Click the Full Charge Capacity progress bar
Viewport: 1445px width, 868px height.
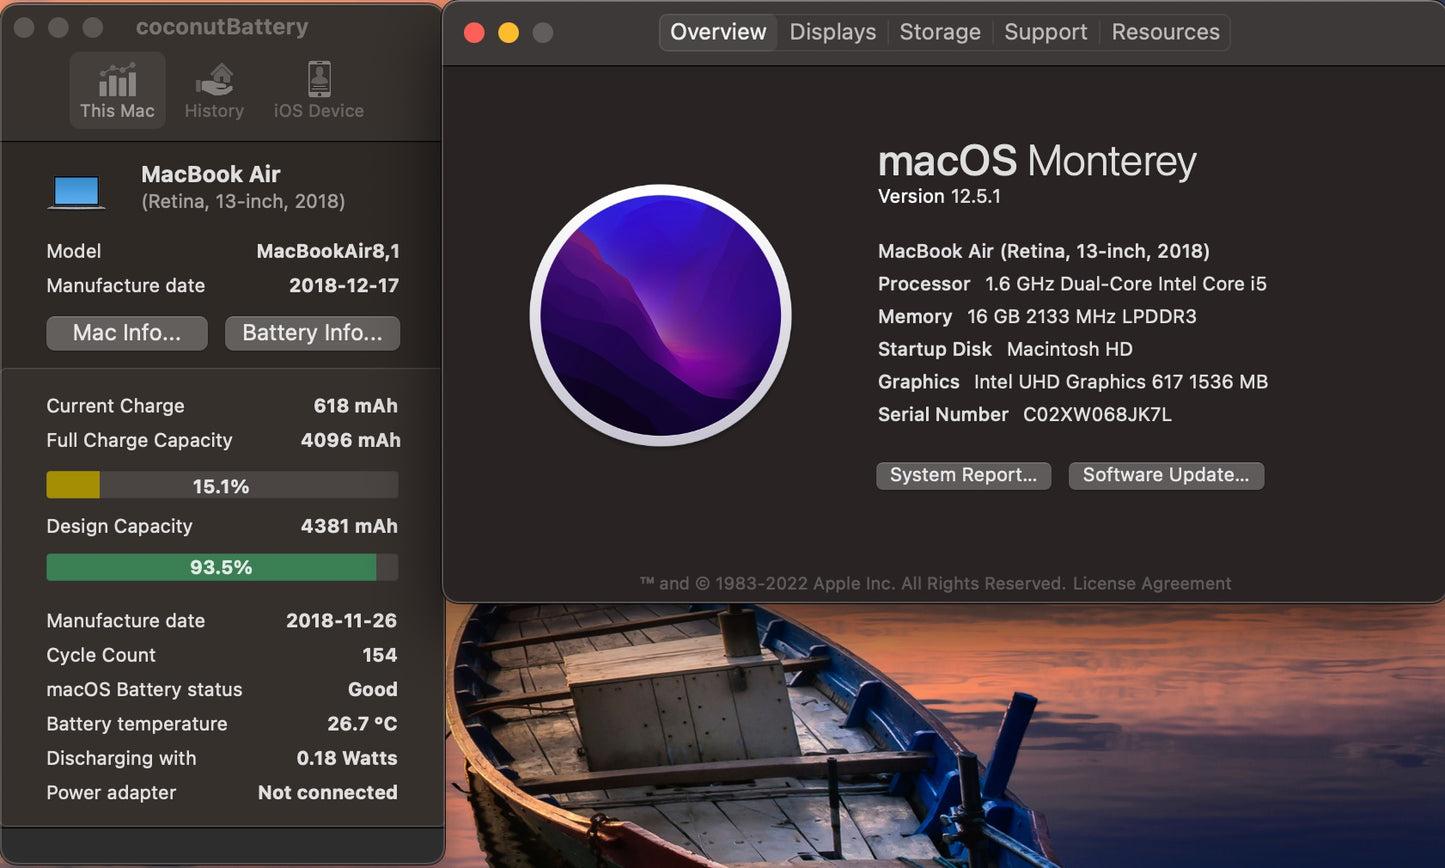221,485
